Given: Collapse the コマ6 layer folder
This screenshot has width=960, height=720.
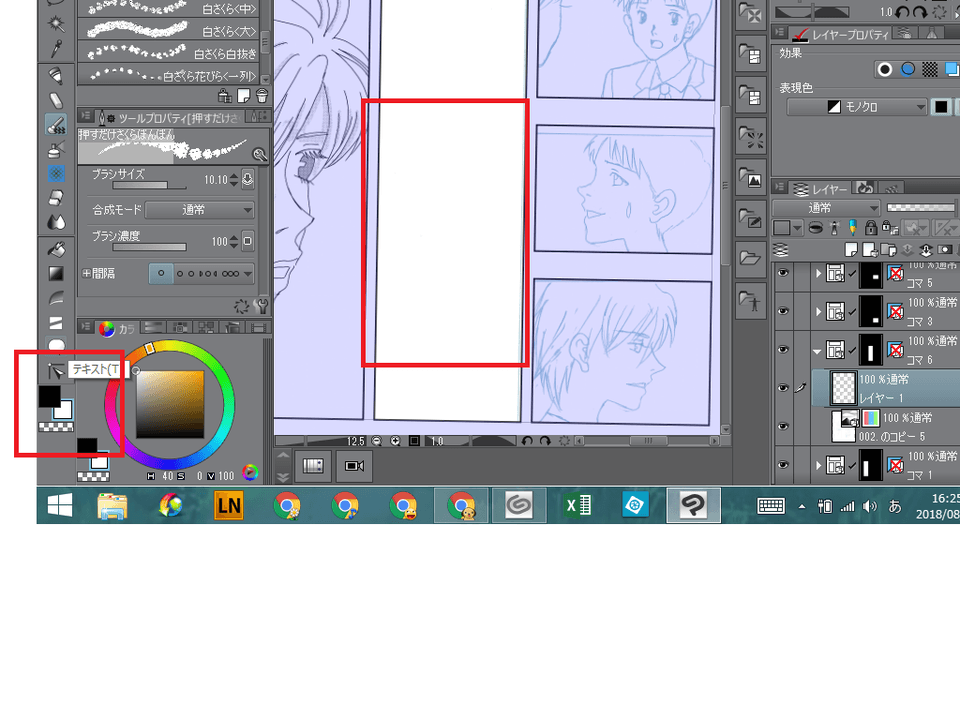Looking at the screenshot, I should pyautogui.click(x=816, y=351).
